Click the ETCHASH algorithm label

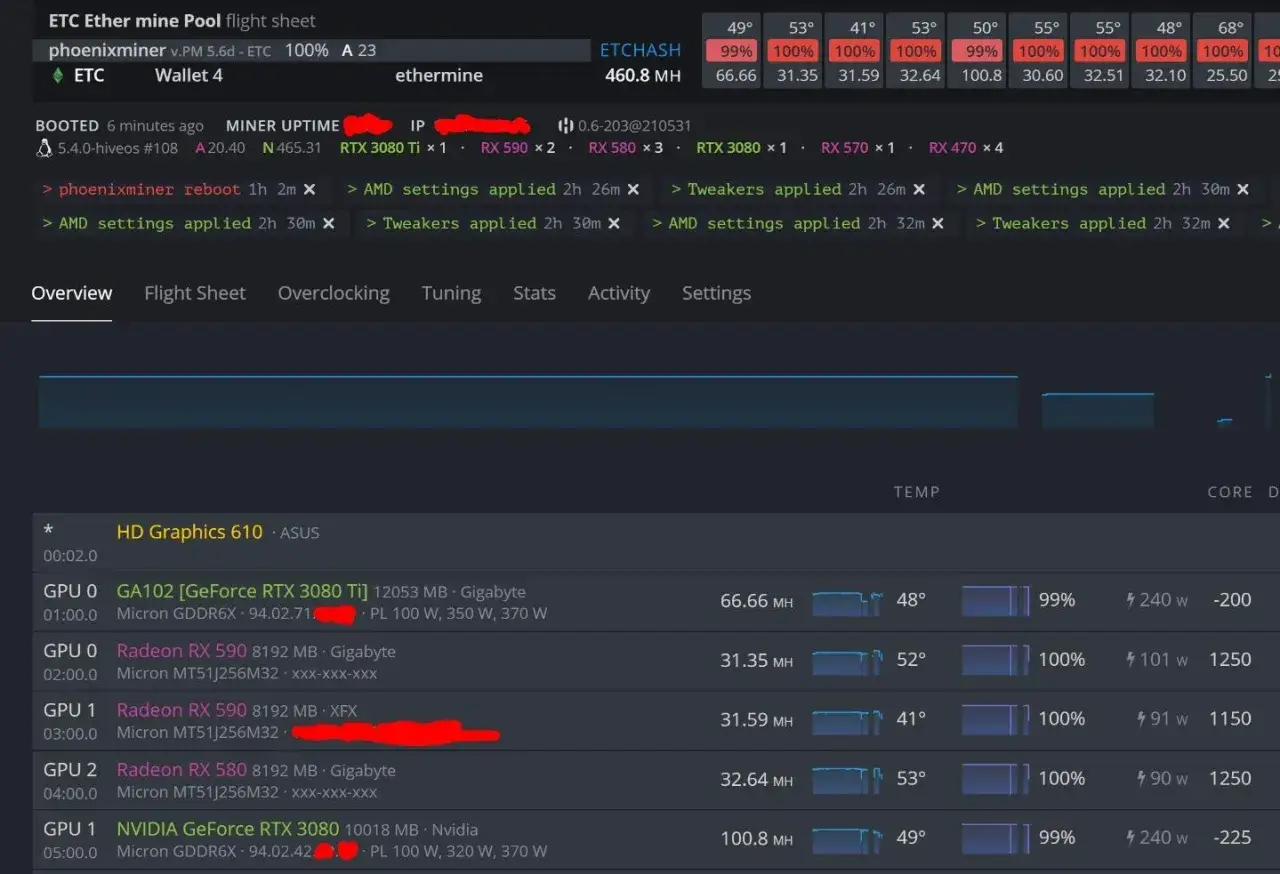[x=640, y=50]
